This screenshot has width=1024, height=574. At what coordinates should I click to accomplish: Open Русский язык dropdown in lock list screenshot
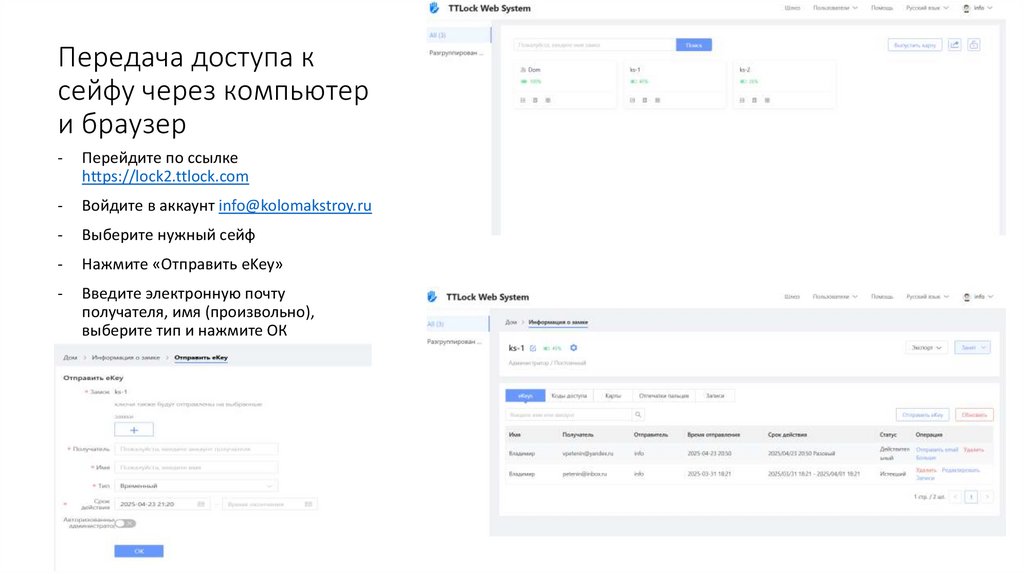coord(927,8)
